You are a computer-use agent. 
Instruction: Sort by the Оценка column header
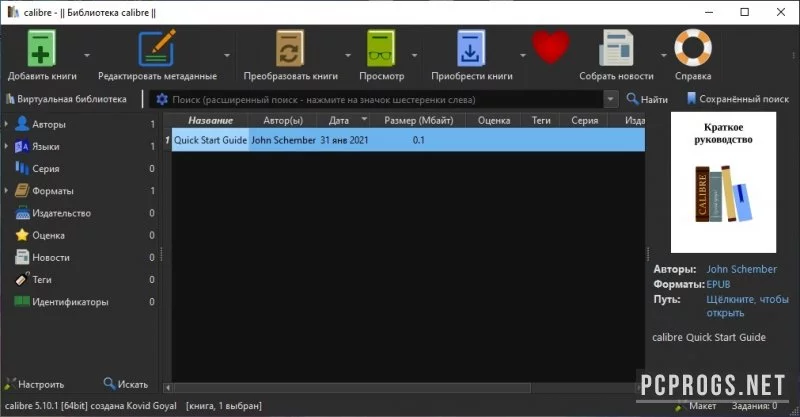click(494, 120)
